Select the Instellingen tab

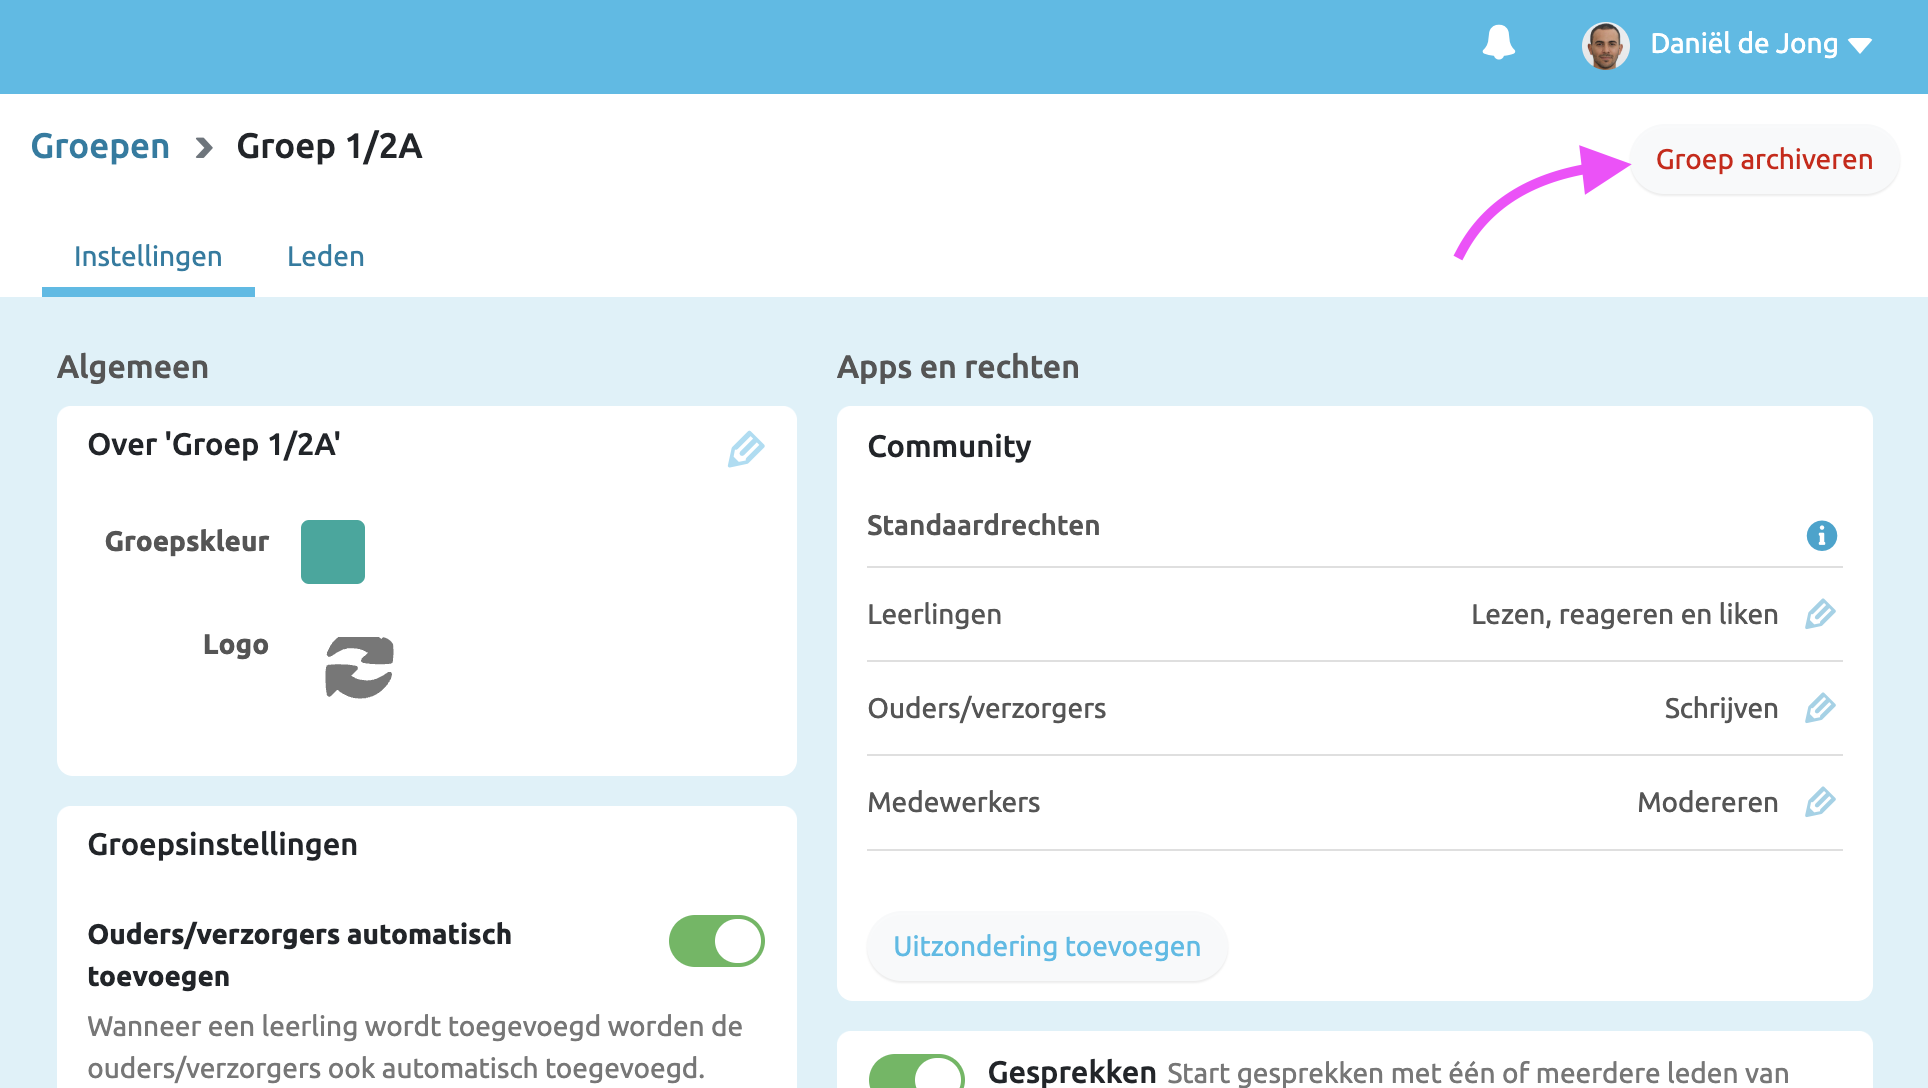coord(147,256)
